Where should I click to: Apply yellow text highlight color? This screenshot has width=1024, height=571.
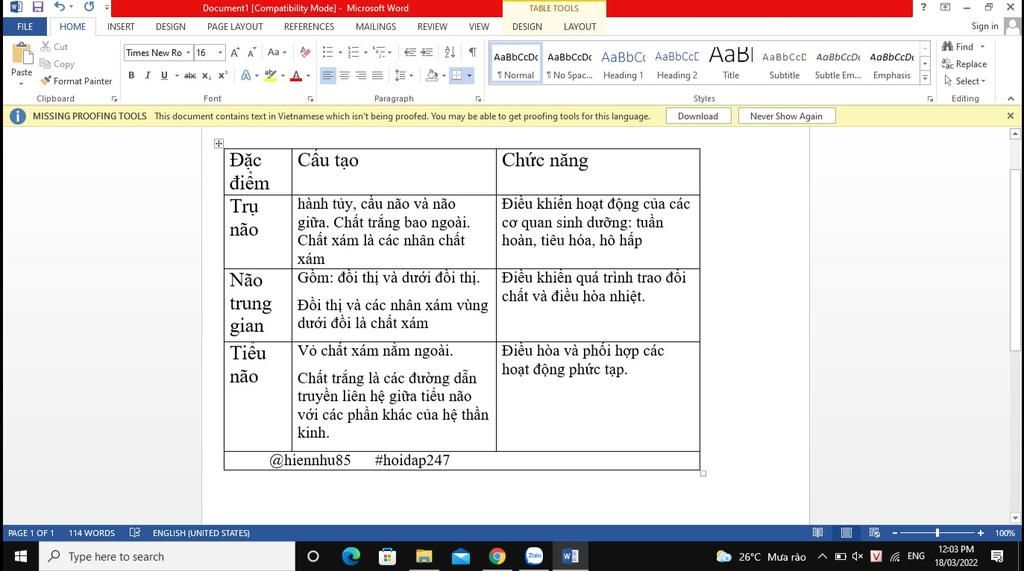point(270,75)
